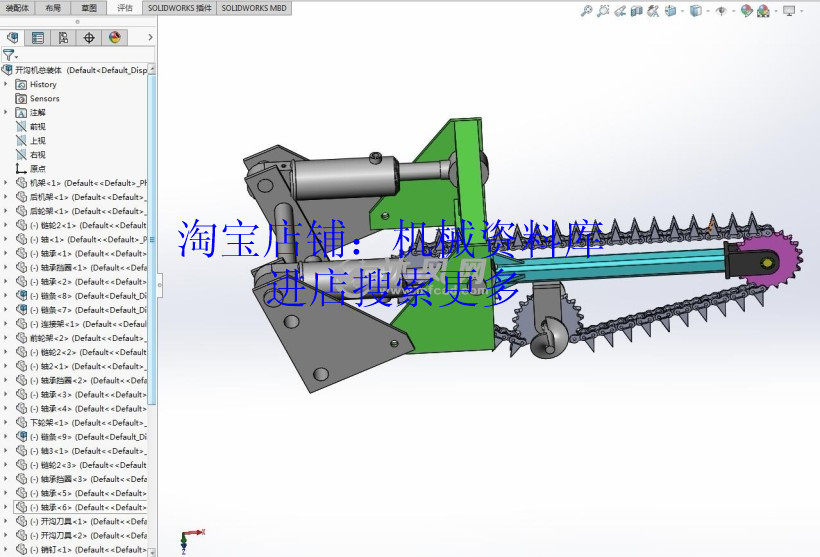Screen dimensions: 820x557
Task: Open the Apply Scene dropdown arrow
Action: point(776,11)
